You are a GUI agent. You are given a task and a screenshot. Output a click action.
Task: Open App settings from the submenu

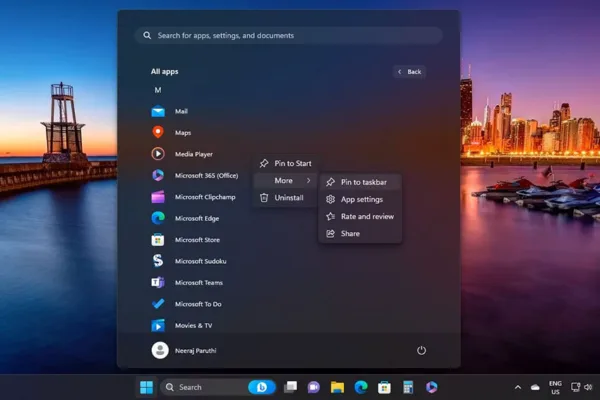pyautogui.click(x=360, y=199)
